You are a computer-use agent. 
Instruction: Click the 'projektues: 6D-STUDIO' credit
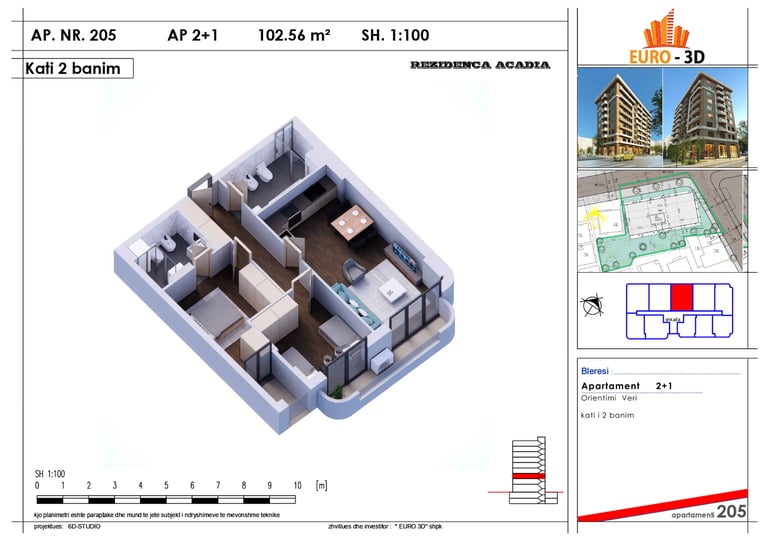point(67,526)
